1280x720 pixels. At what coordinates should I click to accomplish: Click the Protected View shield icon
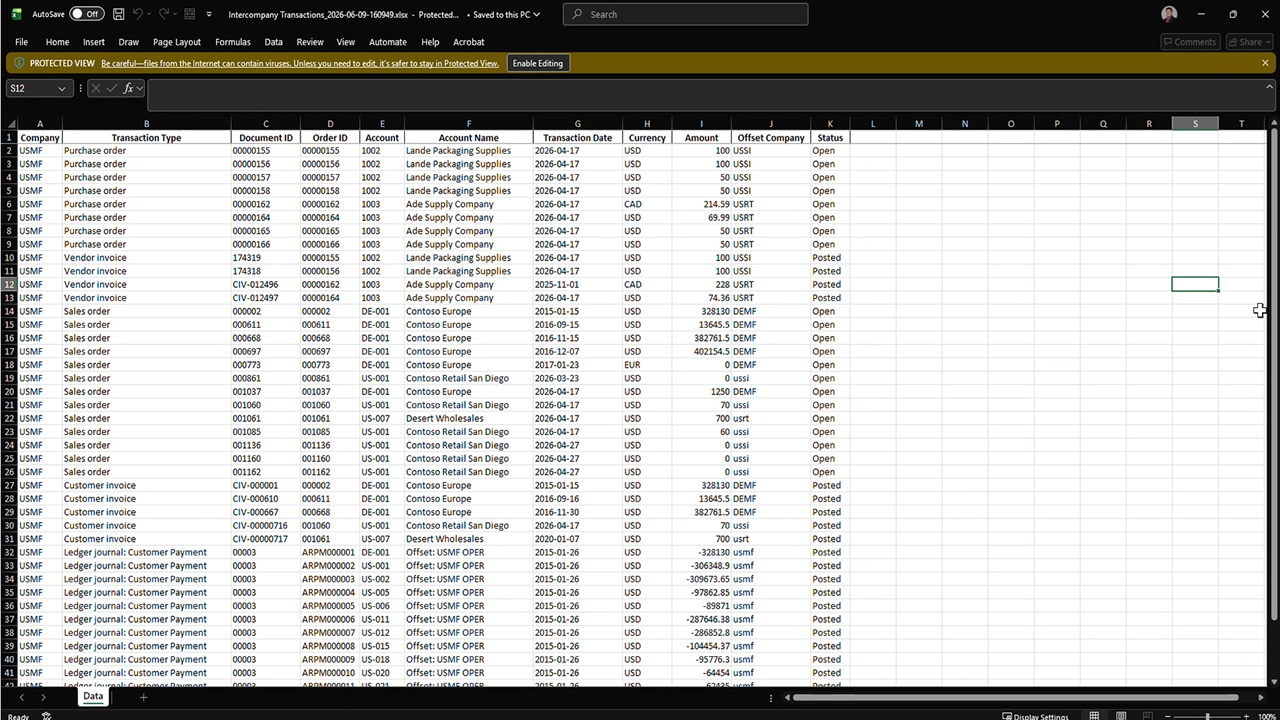point(19,63)
